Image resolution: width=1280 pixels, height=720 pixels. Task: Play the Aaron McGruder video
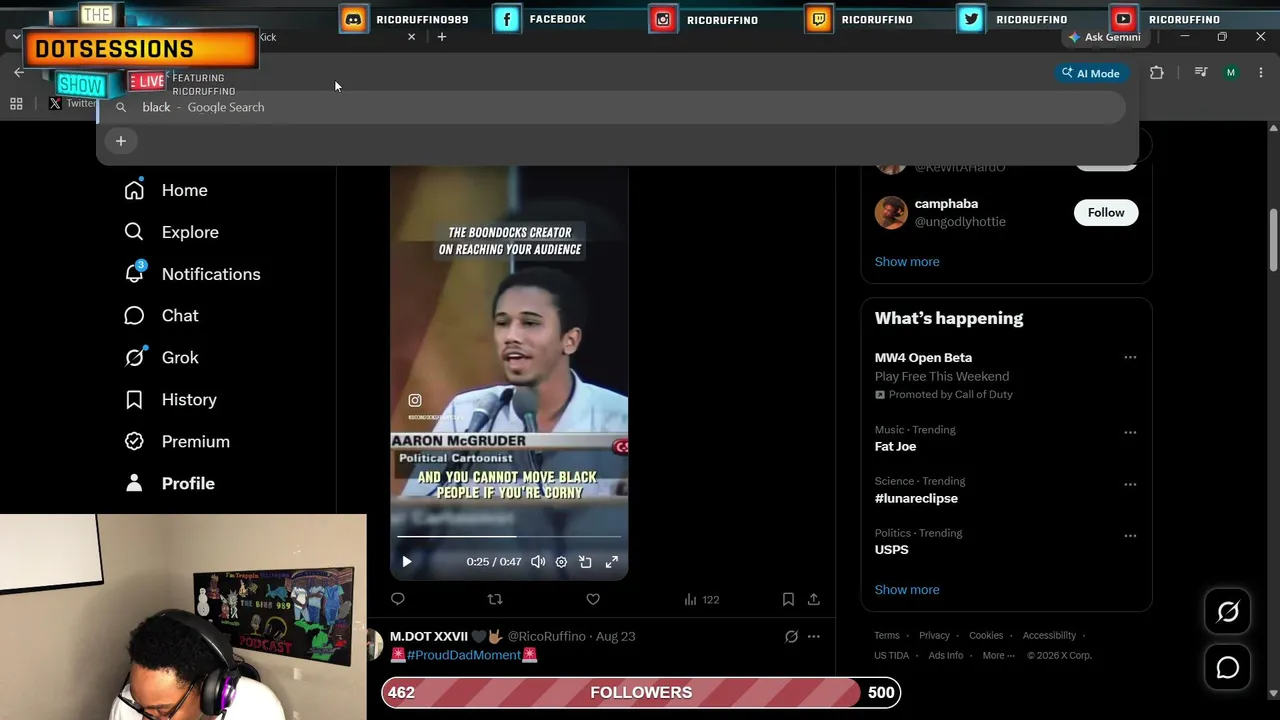tap(407, 562)
